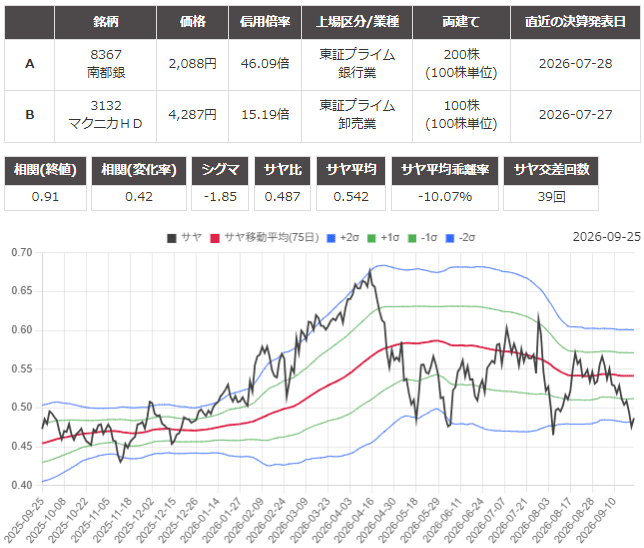
Task: Toggle the blue +2σ legend swatch
Action: 331,238
